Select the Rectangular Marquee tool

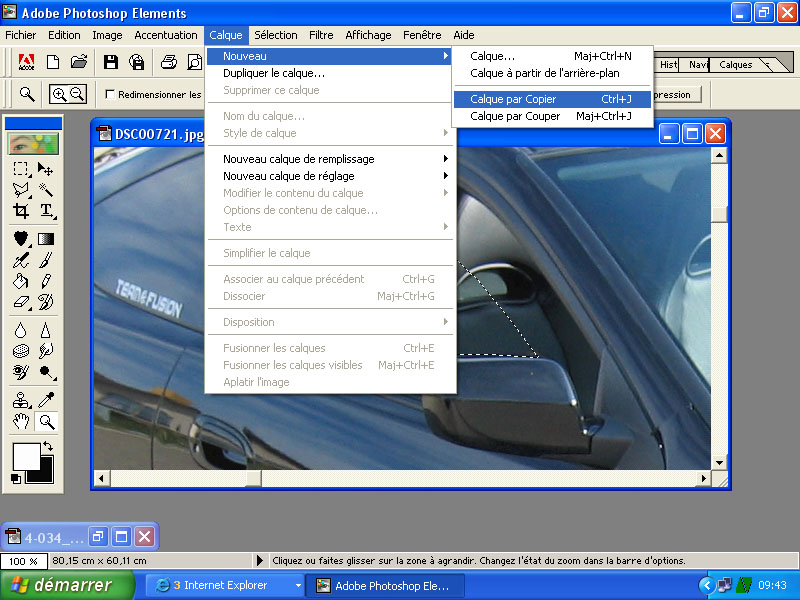(x=21, y=169)
